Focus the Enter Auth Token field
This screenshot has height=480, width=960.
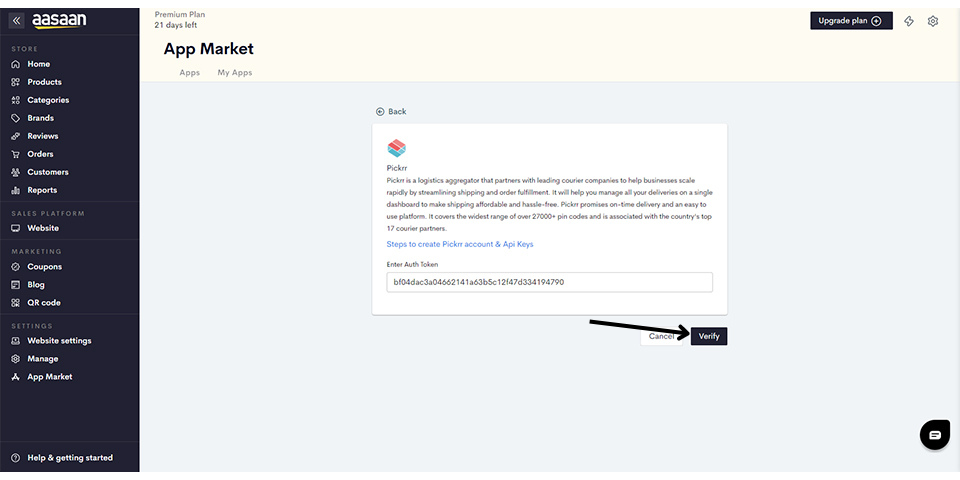click(549, 282)
